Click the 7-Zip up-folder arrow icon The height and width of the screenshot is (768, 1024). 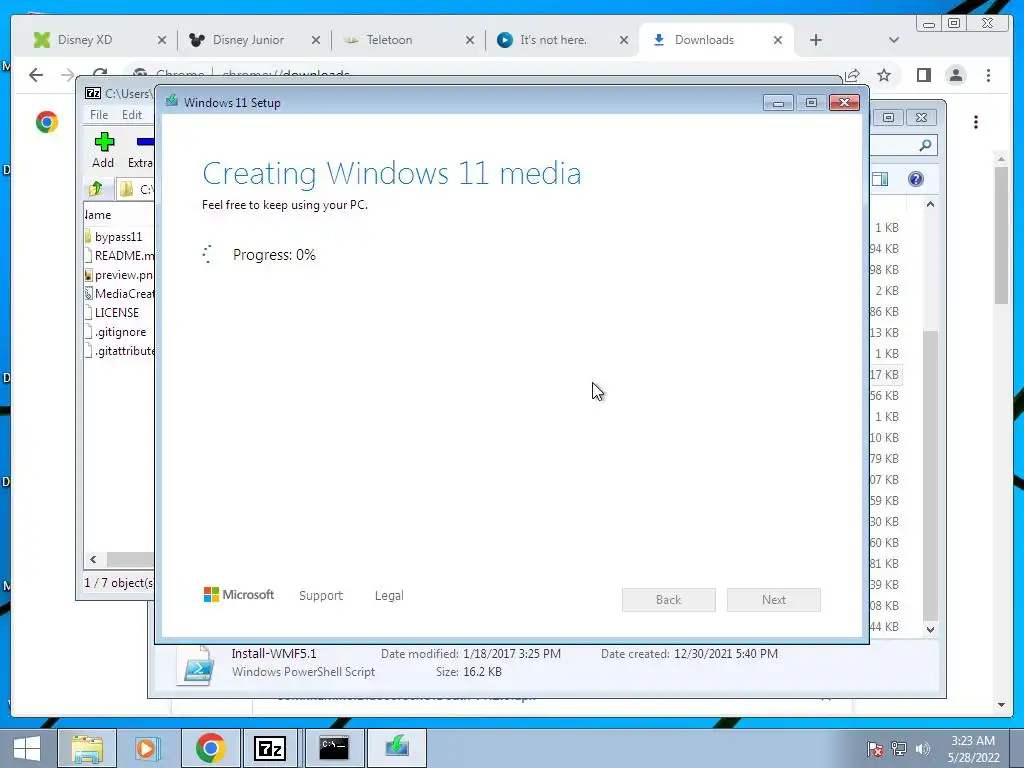point(96,189)
